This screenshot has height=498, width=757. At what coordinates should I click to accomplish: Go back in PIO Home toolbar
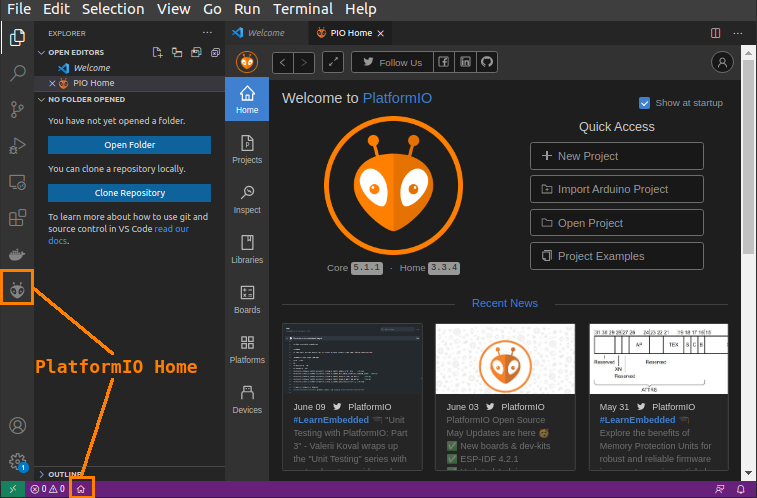click(x=283, y=63)
